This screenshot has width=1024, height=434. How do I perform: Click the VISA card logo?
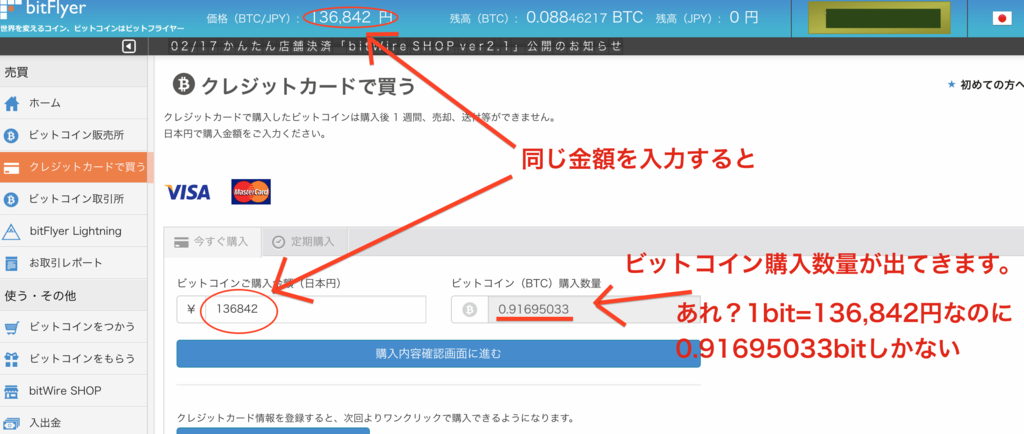pos(187,192)
